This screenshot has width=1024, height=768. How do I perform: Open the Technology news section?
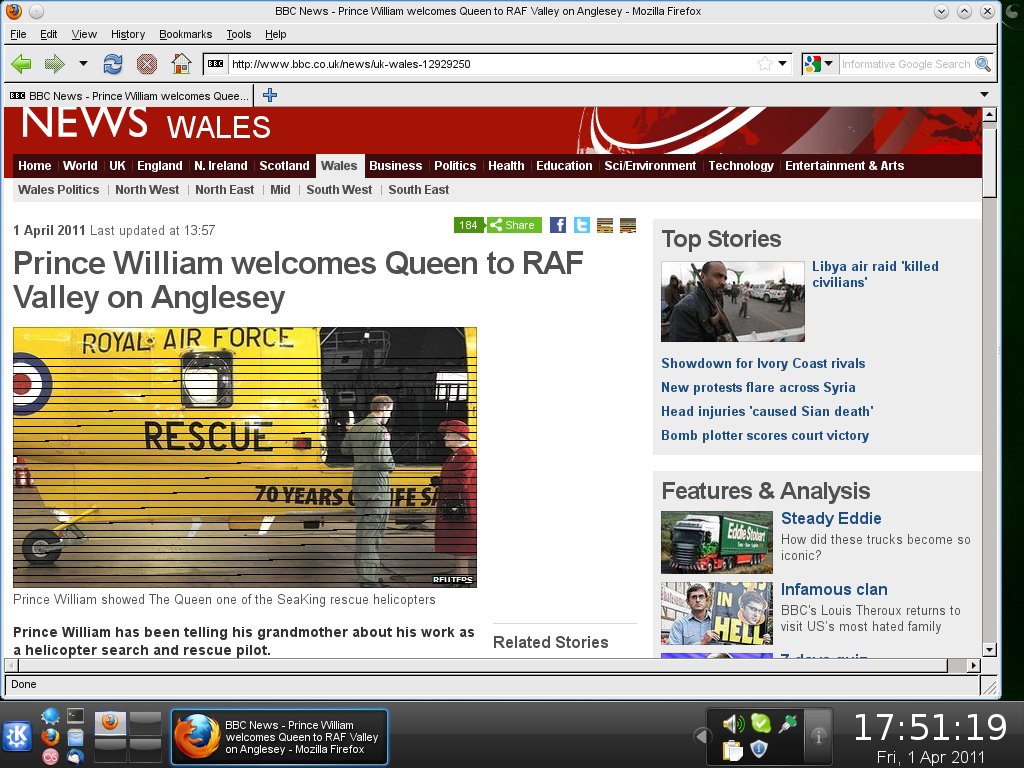click(x=741, y=166)
